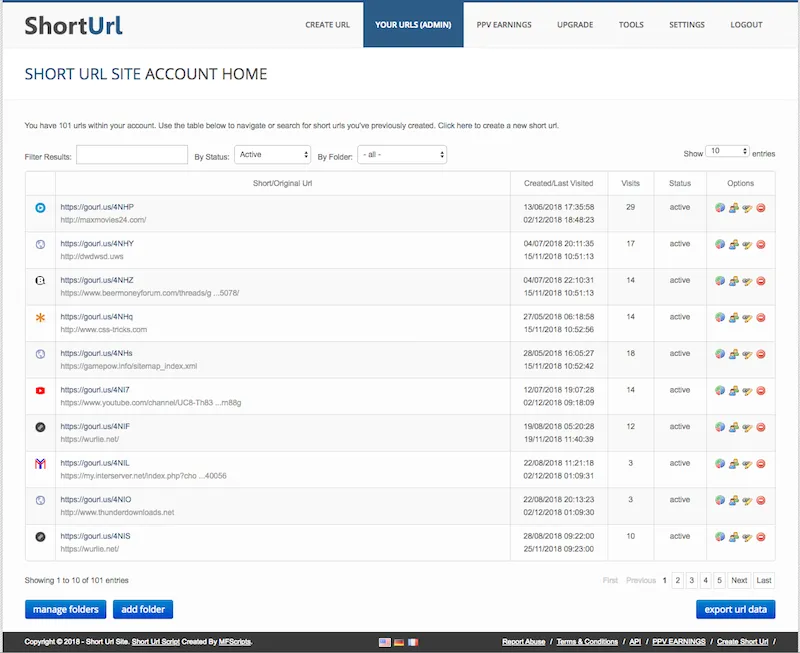Select the French flag in footer

pyautogui.click(x=413, y=642)
